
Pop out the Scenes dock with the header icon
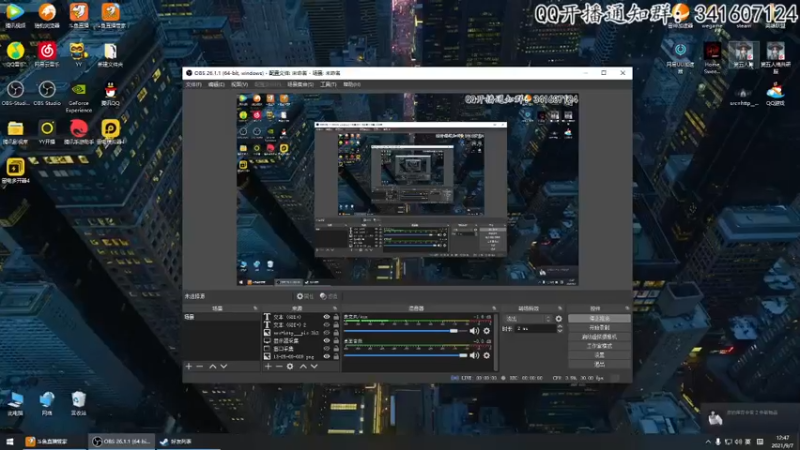pyautogui.click(x=255, y=308)
